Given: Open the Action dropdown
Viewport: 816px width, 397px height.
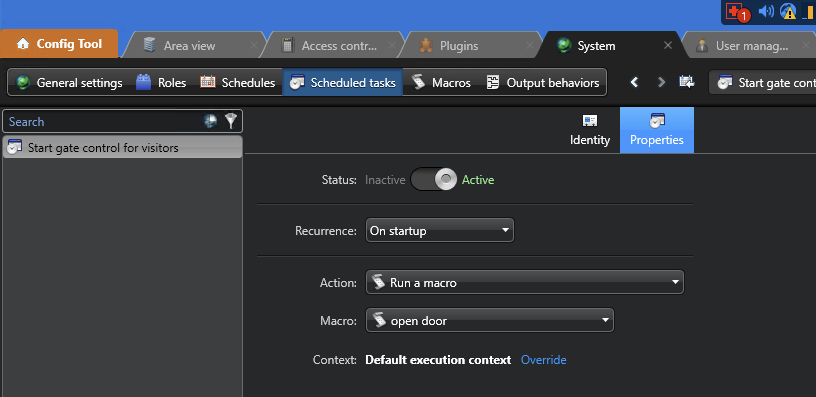Looking at the screenshot, I should click(x=525, y=283).
